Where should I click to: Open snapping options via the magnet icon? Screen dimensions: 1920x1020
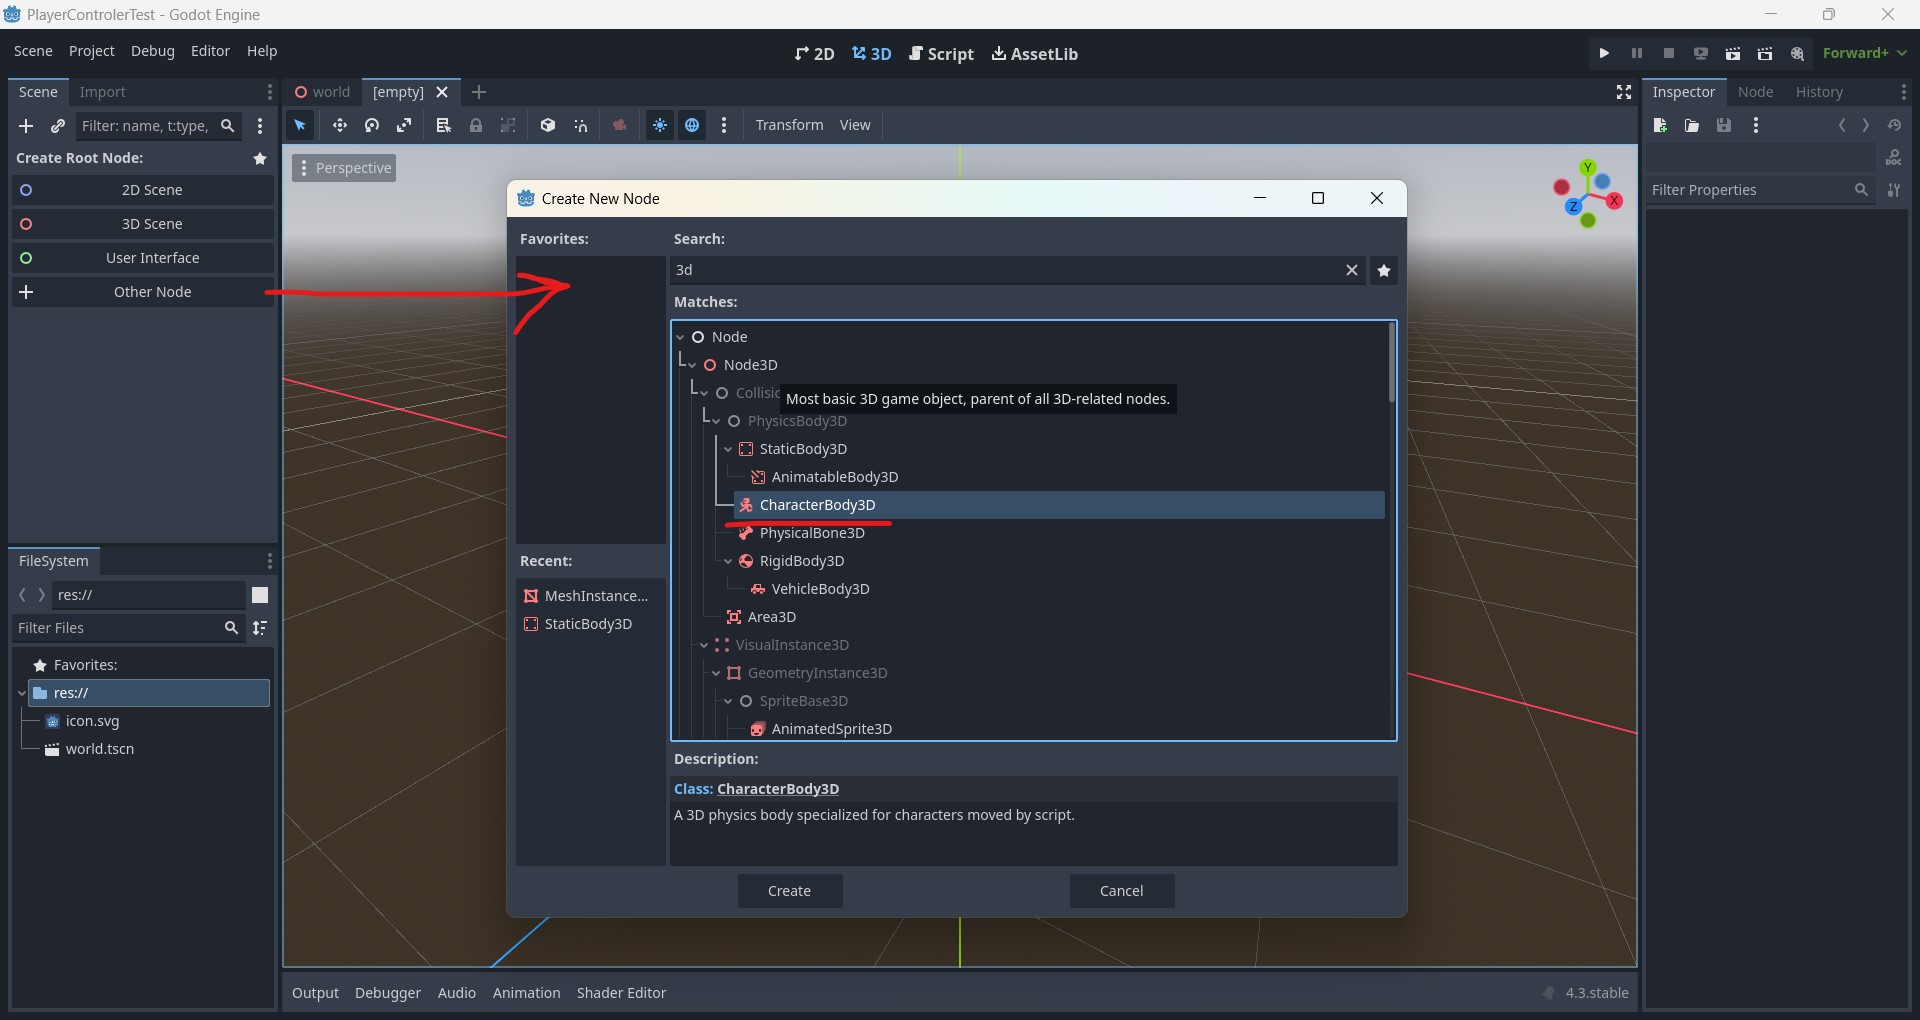[x=581, y=125]
